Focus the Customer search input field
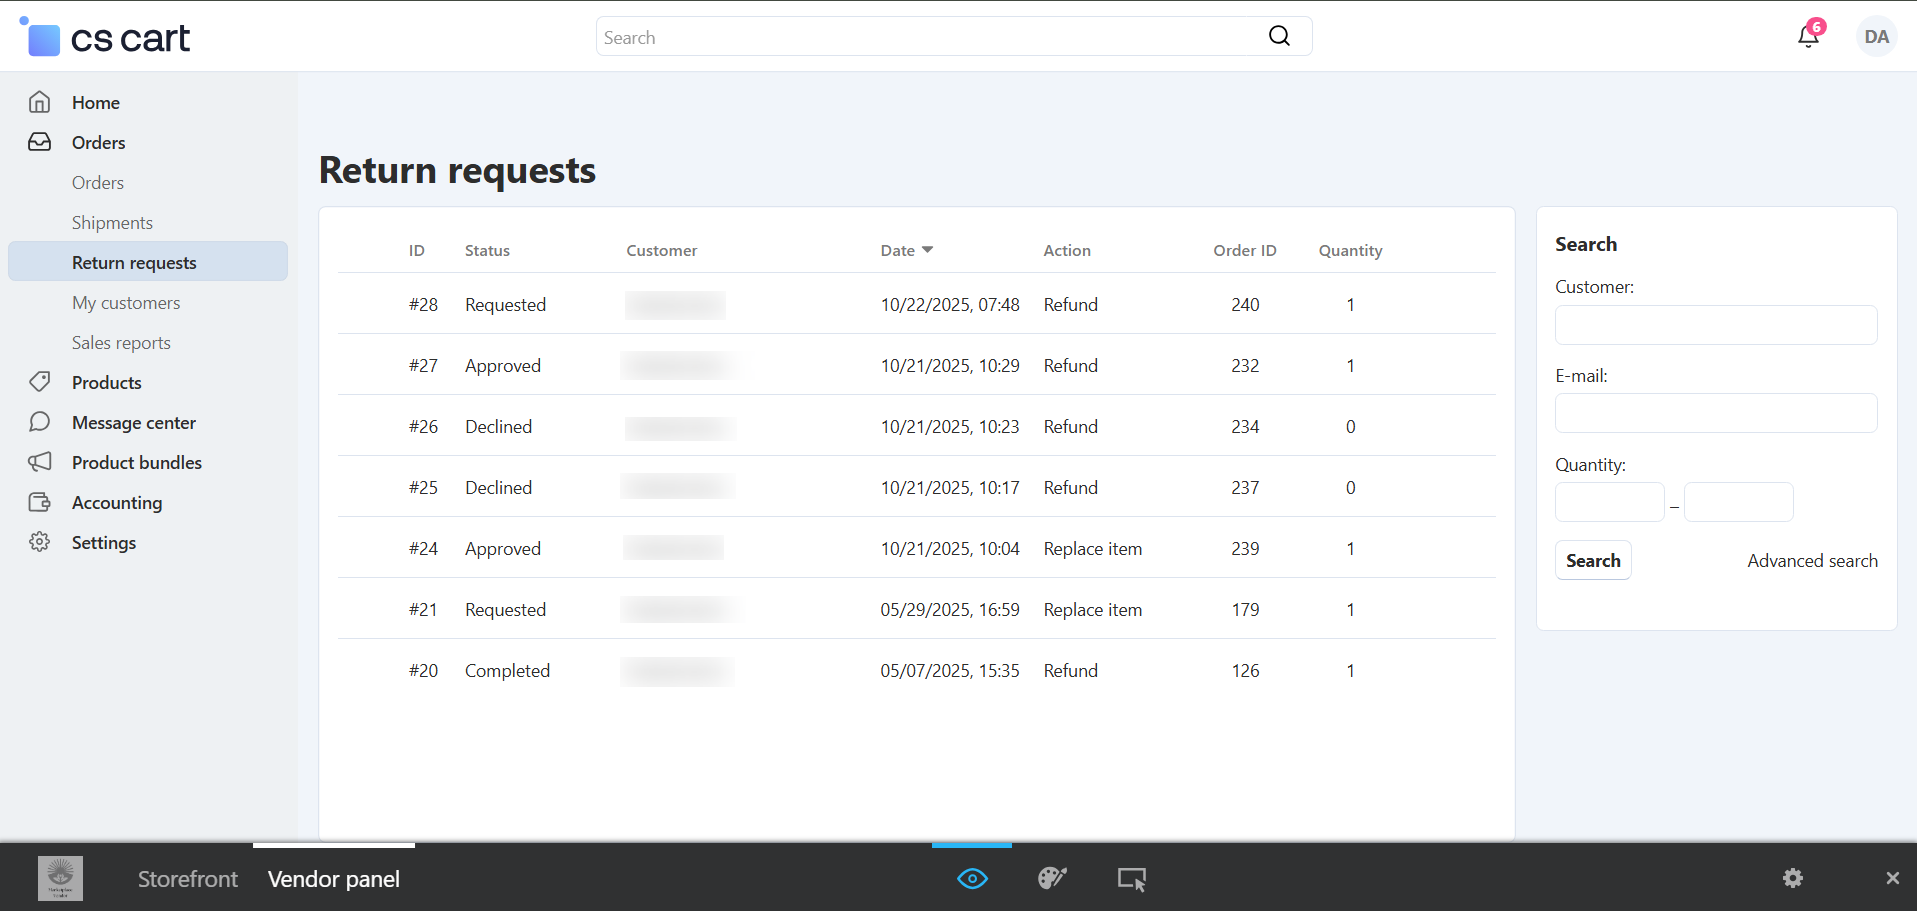 (x=1716, y=325)
